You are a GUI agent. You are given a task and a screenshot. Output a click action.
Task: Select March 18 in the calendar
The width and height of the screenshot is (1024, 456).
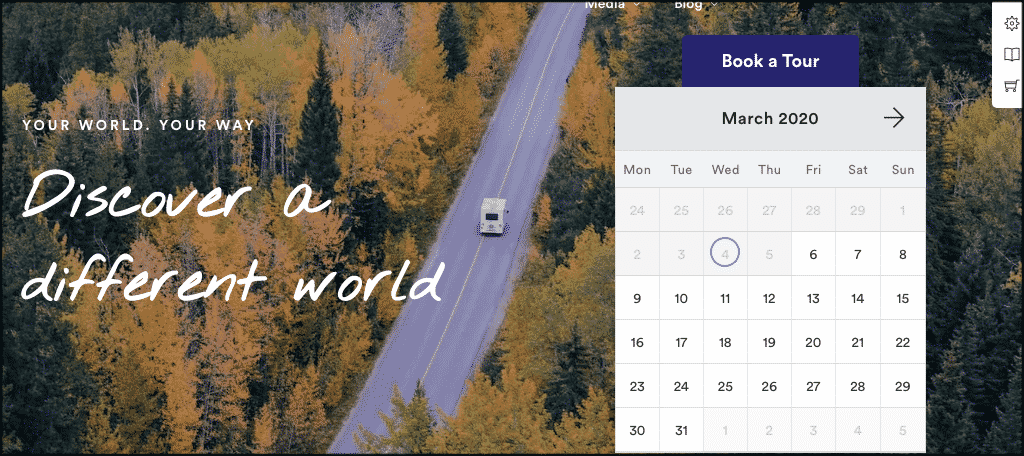point(725,342)
